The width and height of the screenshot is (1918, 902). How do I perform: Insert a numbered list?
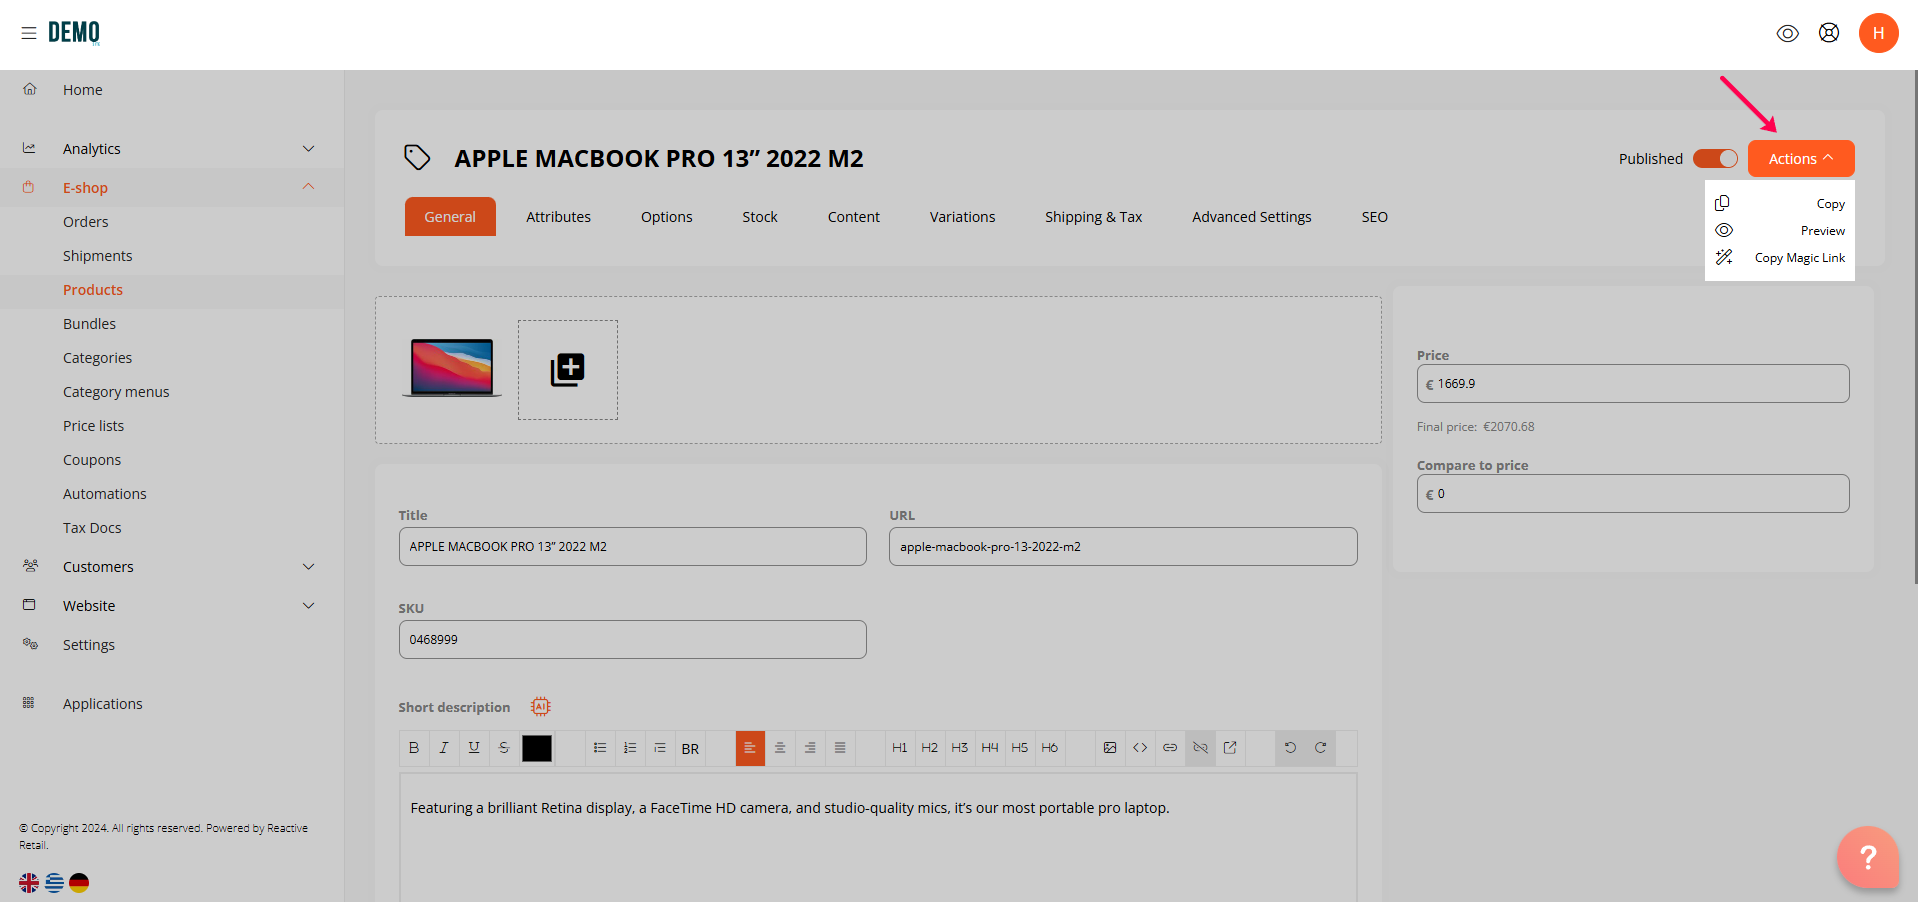pyautogui.click(x=630, y=748)
